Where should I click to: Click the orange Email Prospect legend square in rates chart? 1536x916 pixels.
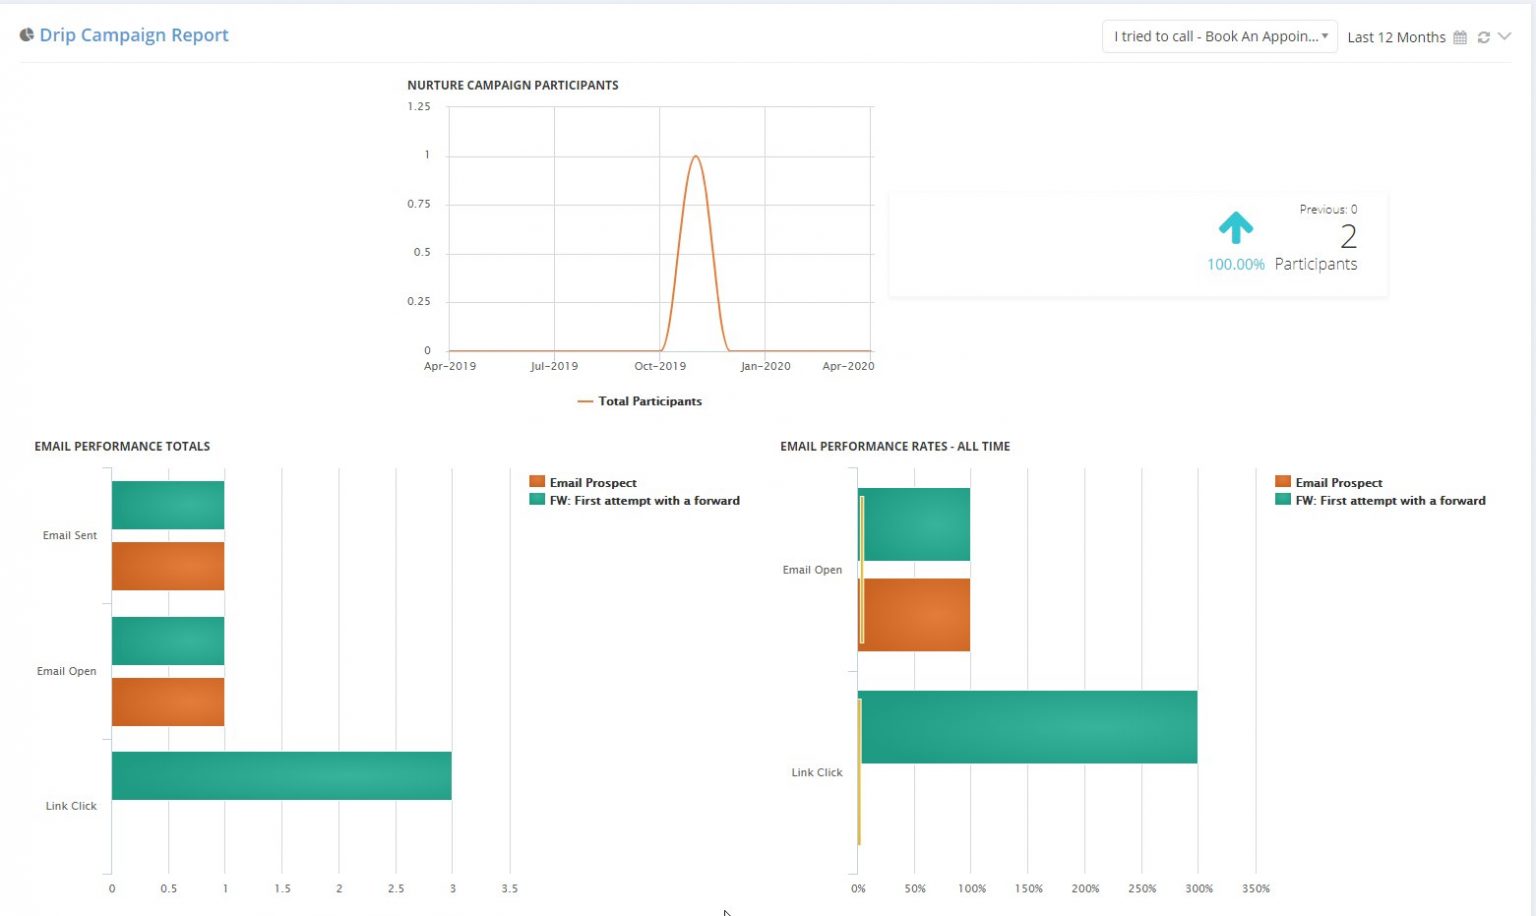tap(1281, 482)
